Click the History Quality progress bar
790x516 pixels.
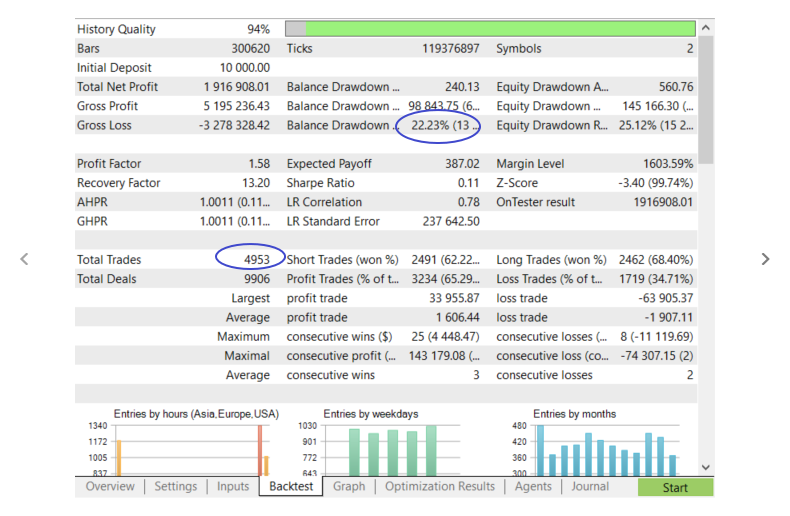point(490,29)
